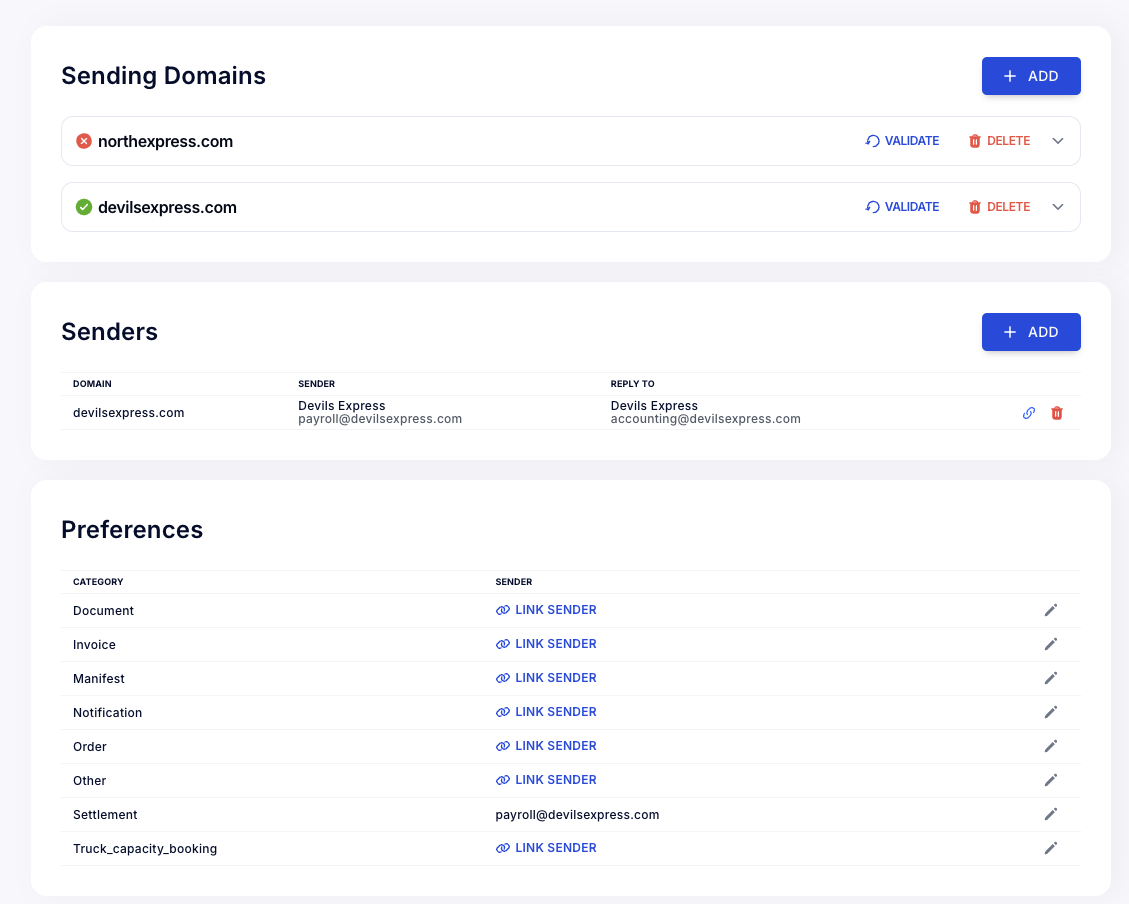This screenshot has height=904, width=1129.
Task: Expand the northexpress.com domain details
Action: (1058, 141)
